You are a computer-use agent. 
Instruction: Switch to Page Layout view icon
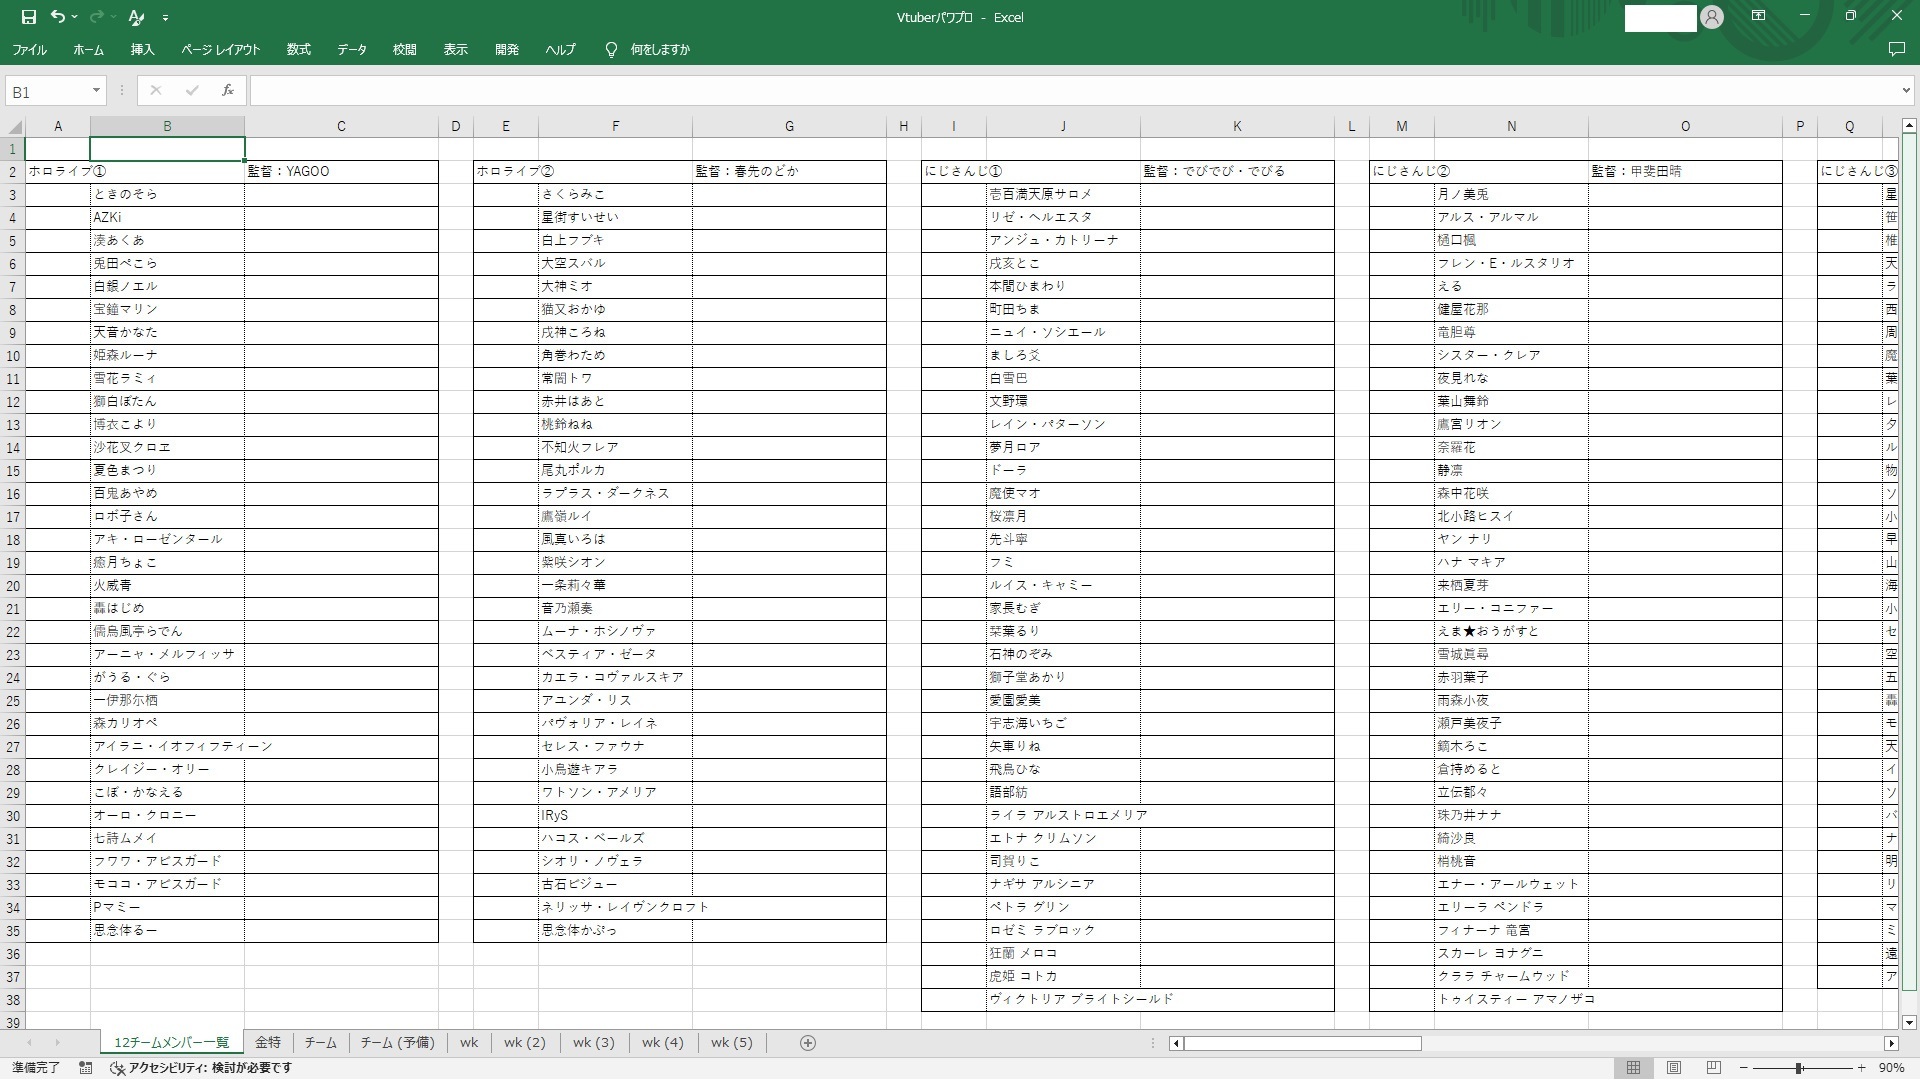1674,1068
